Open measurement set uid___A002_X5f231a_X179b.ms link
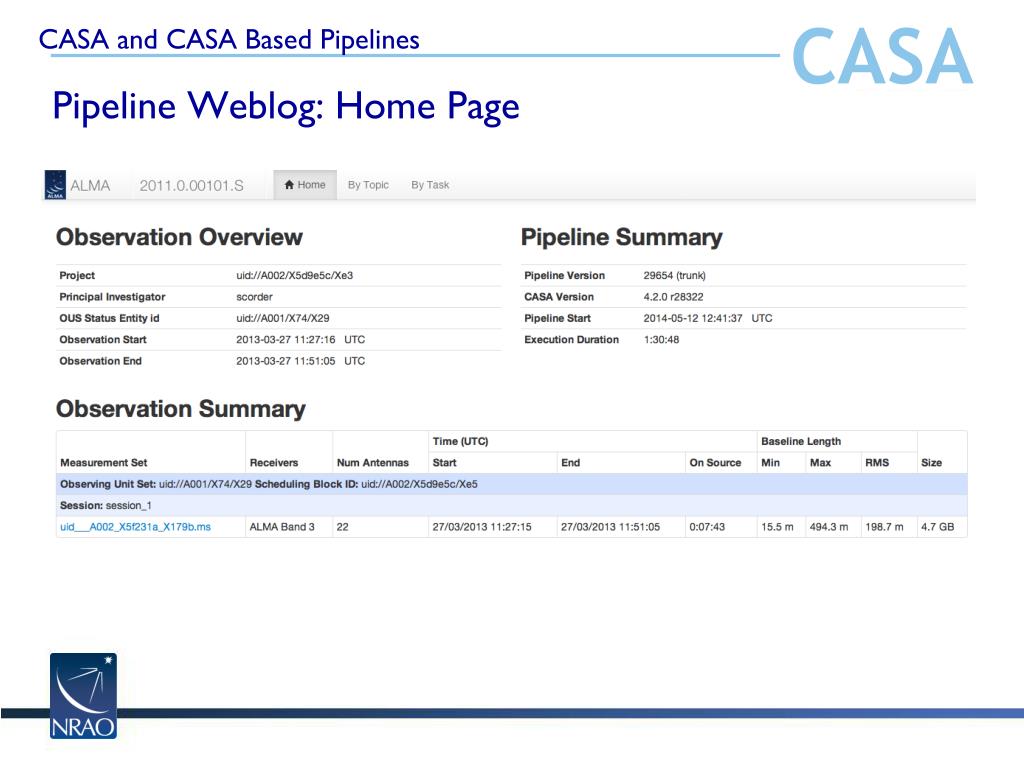Image resolution: width=1024 pixels, height=768 pixels. click(135, 527)
